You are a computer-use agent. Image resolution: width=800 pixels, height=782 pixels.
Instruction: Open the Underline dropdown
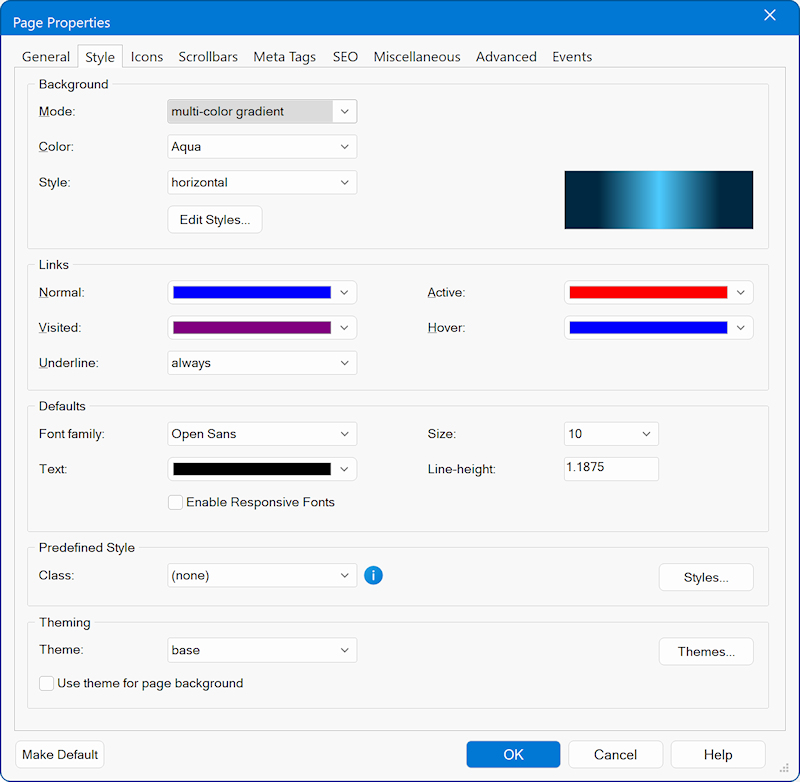[262, 363]
